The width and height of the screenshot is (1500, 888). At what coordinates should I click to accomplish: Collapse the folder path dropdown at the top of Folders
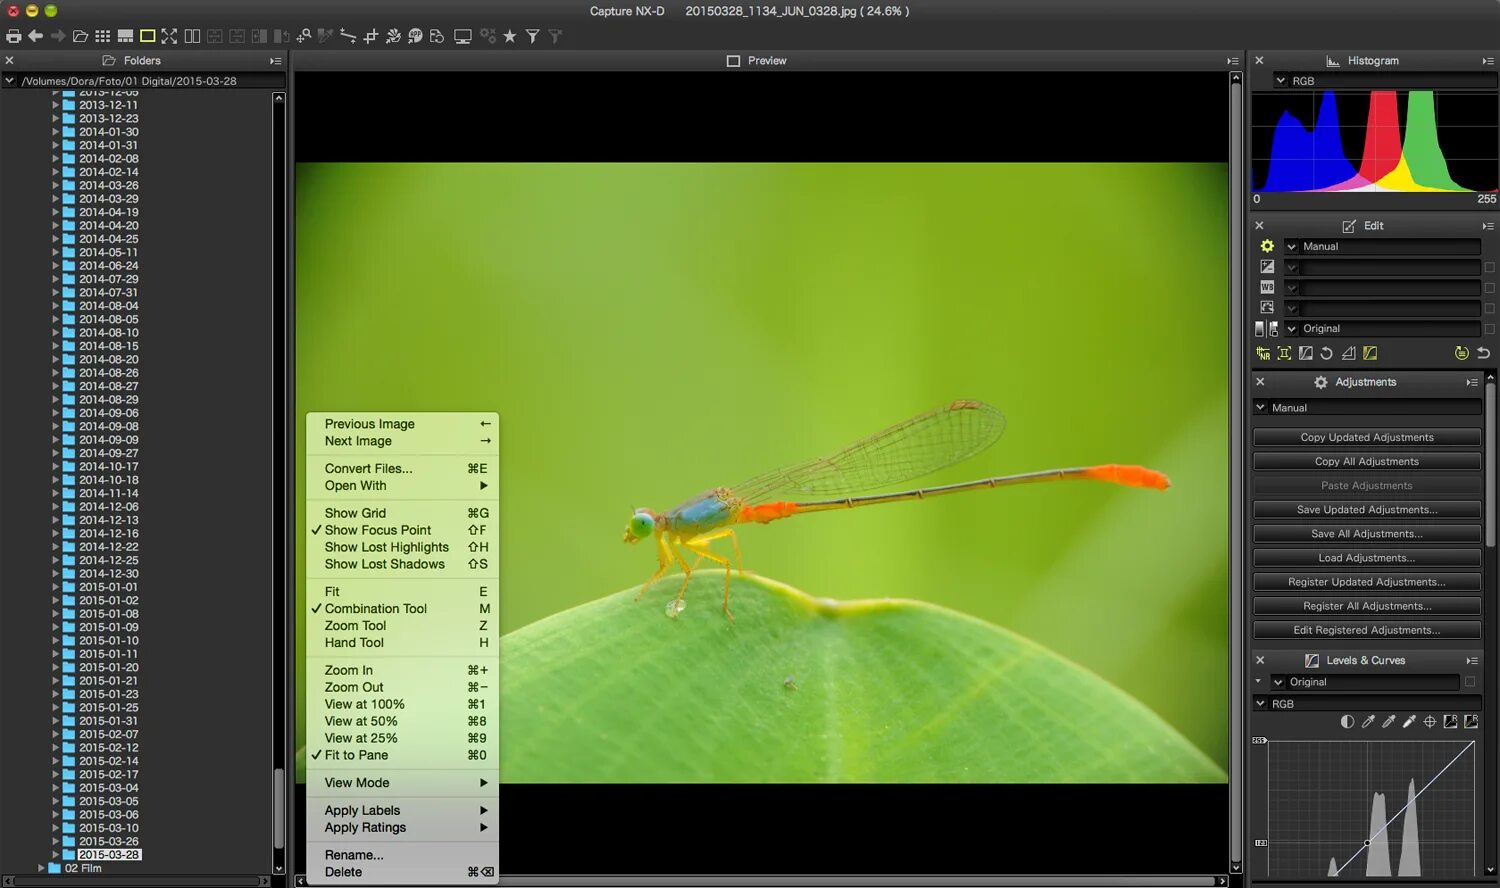tap(10, 81)
